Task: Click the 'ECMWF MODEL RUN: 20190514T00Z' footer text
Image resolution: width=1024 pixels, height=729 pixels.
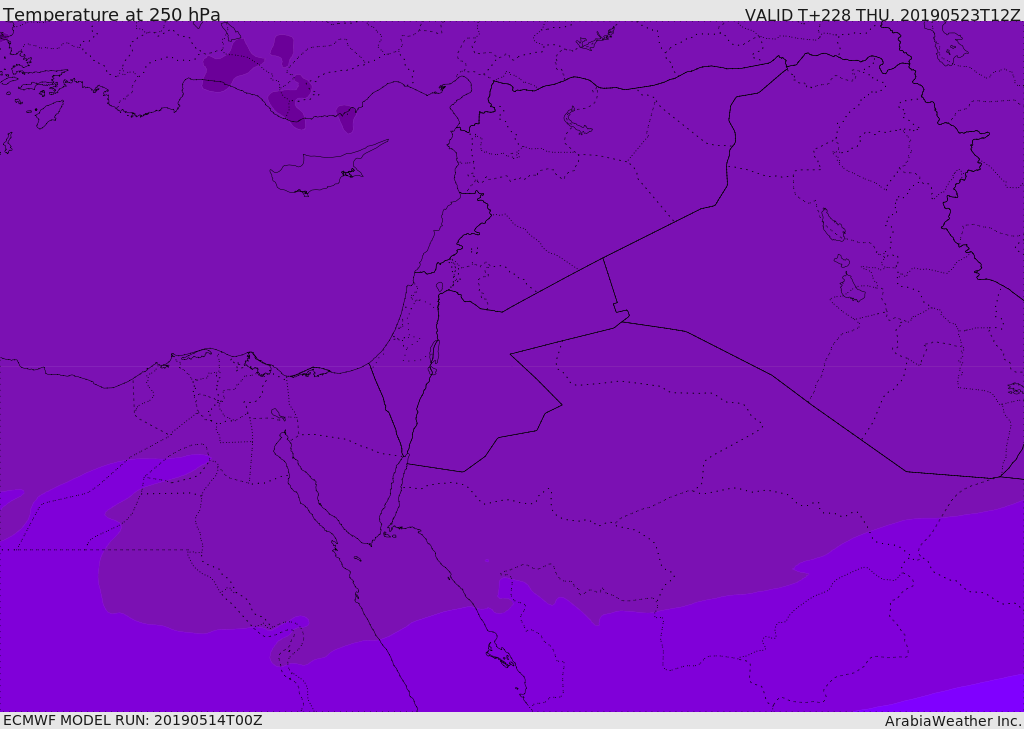Action: tap(133, 720)
